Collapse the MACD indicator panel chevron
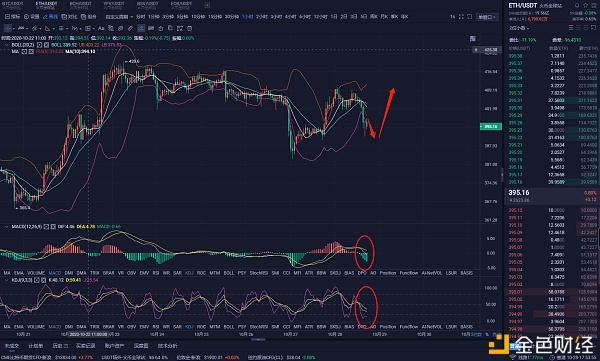 pyautogui.click(x=7, y=227)
